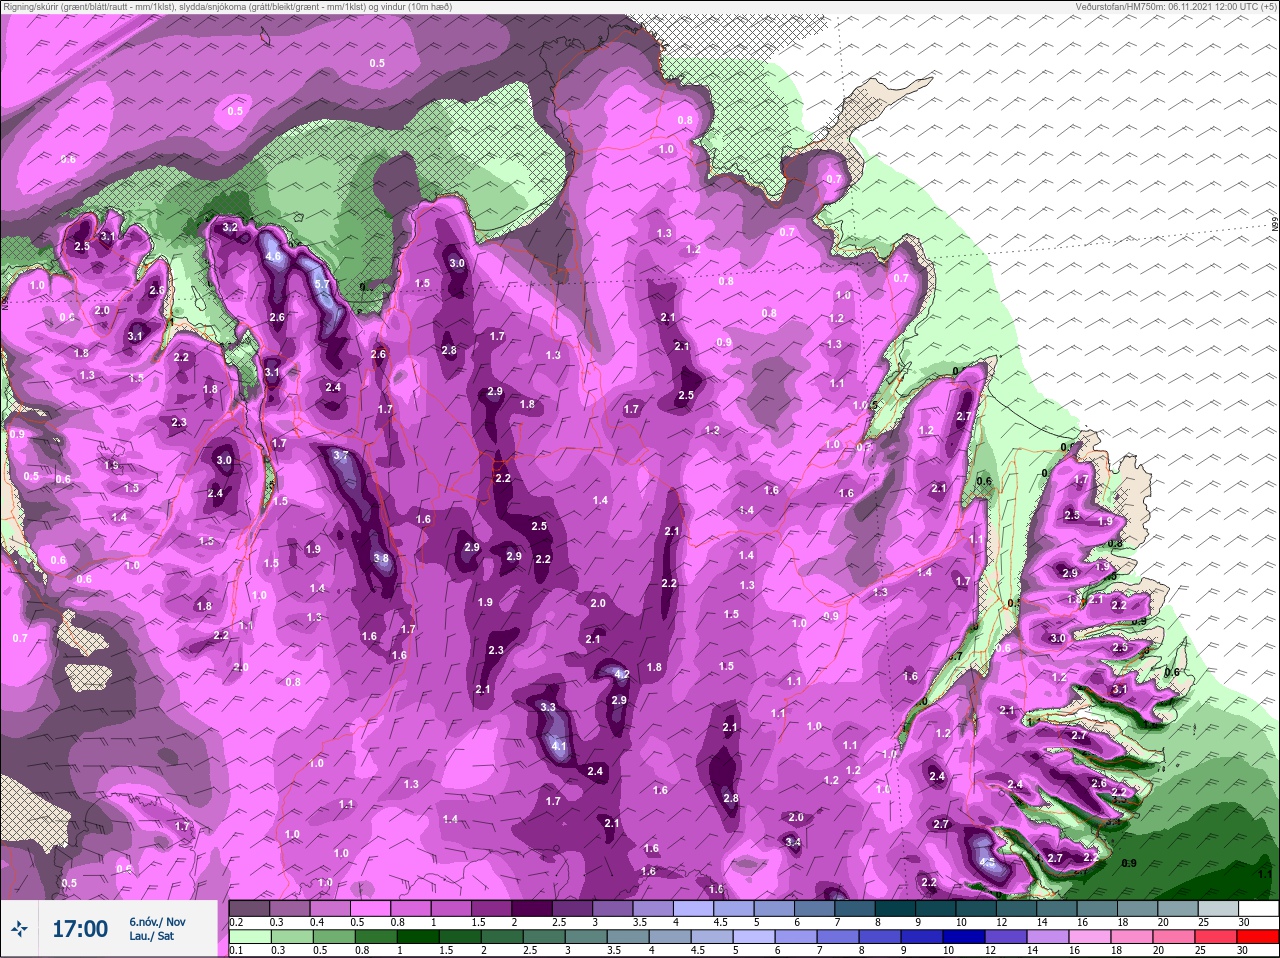This screenshot has width=1280, height=958.
Task: Click the 3.8 precipitation value on the map
Action: pyautogui.click(x=380, y=559)
